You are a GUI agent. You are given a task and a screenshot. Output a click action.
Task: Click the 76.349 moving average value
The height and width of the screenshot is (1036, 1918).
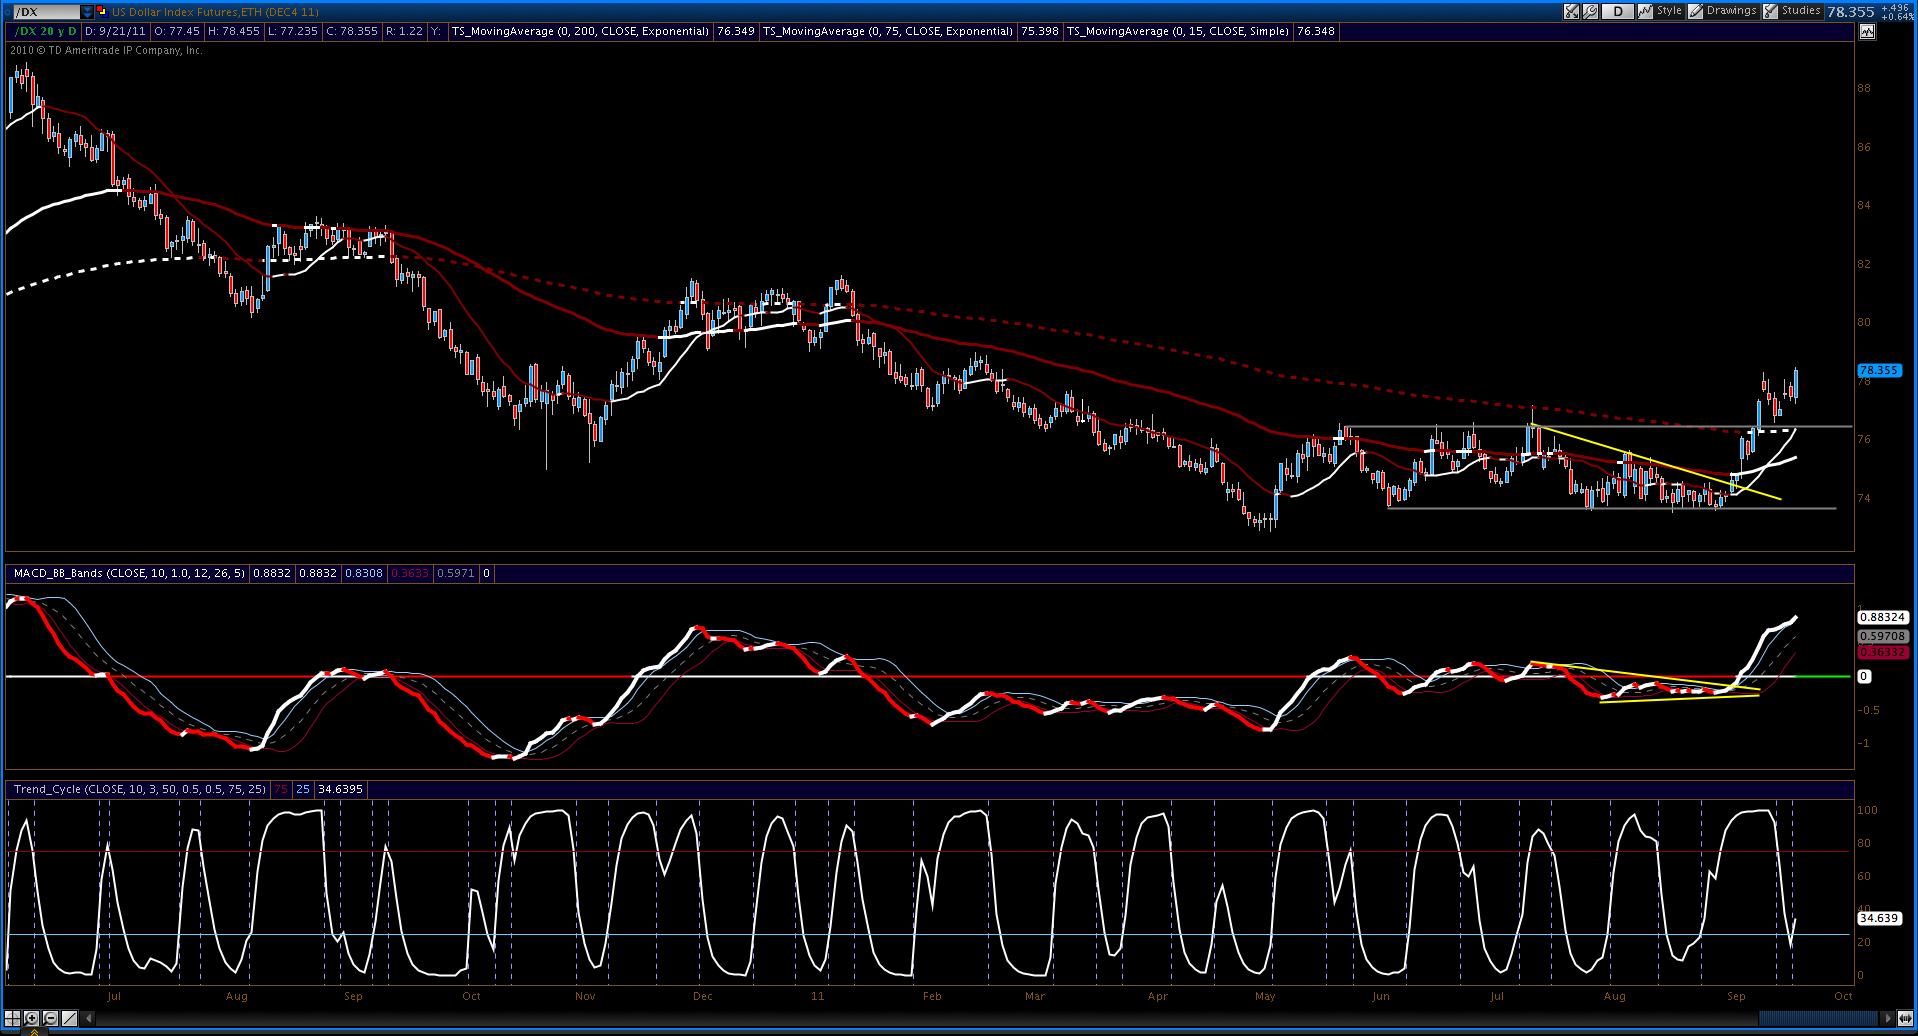coord(736,31)
